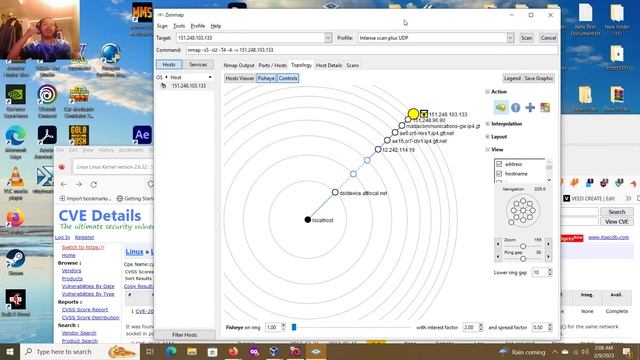
Task: Open the Scan menu
Action: [x=162, y=26]
